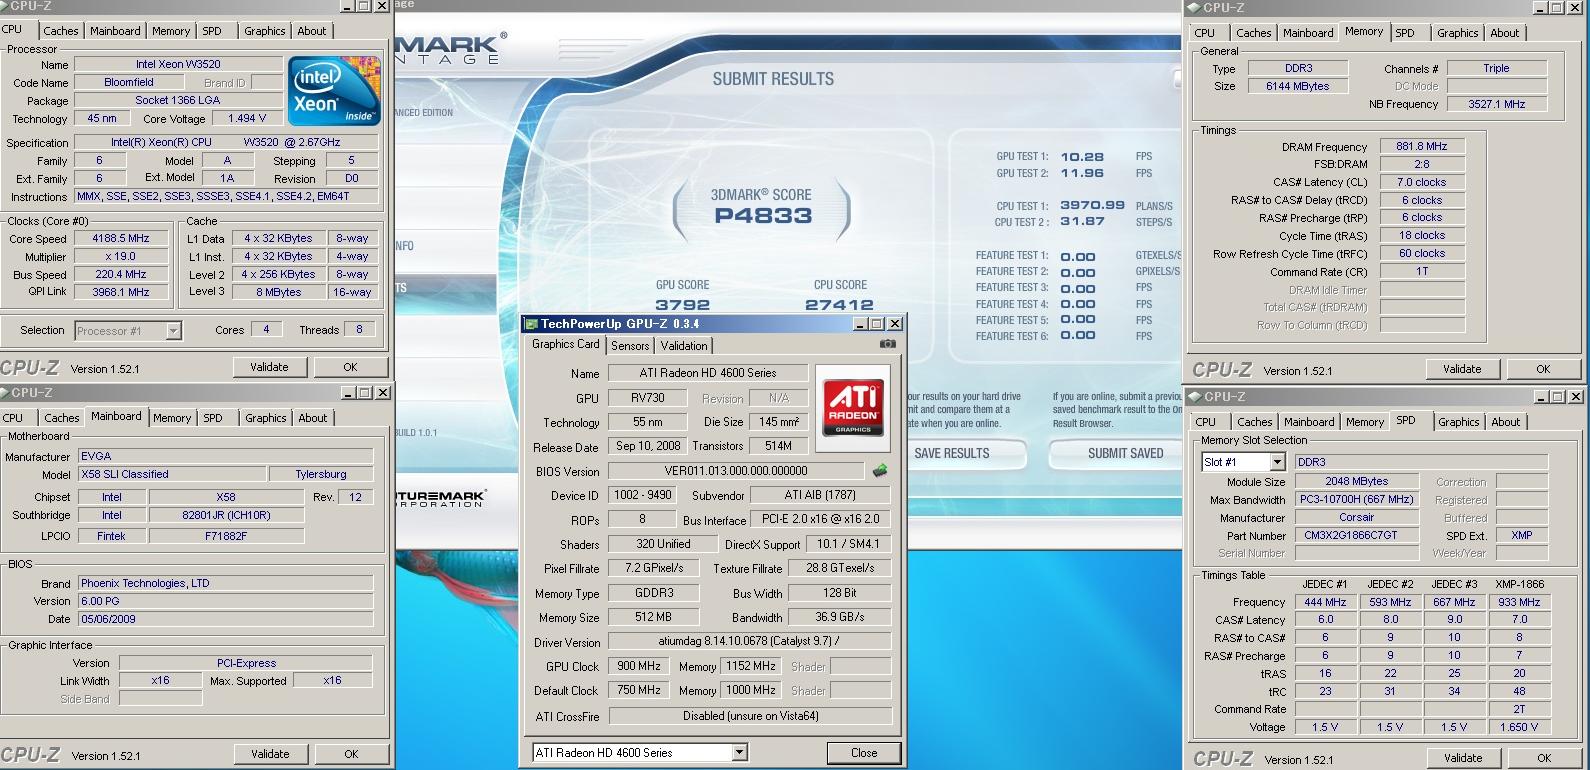Screen dimensions: 1590x770
Task: Select Mainboard tab in CPU-Z memory window
Action: click(x=1308, y=33)
